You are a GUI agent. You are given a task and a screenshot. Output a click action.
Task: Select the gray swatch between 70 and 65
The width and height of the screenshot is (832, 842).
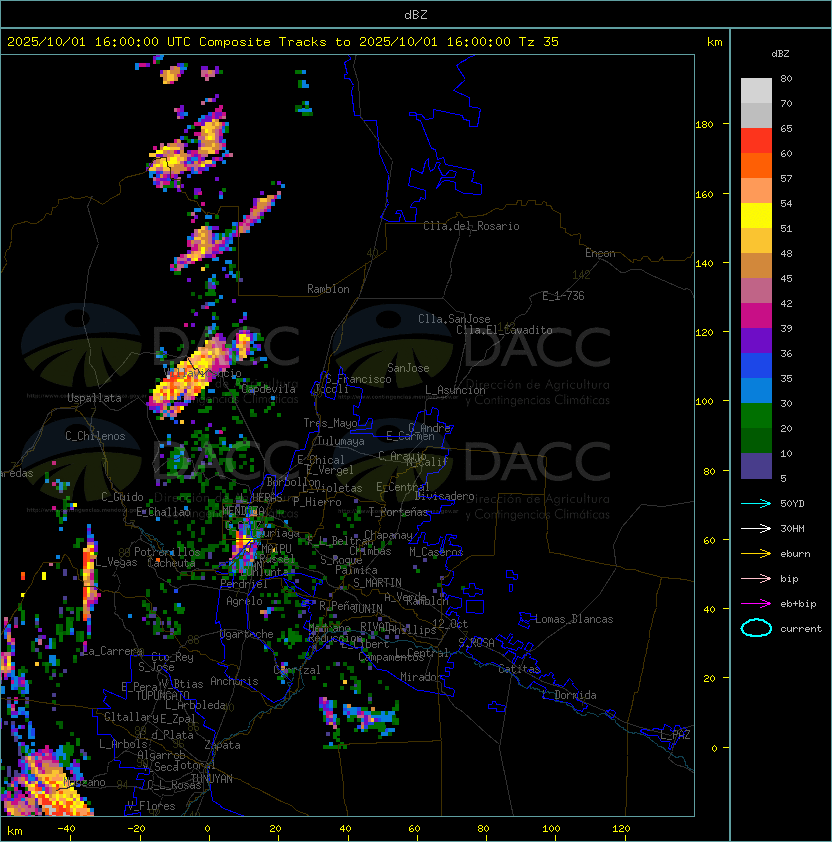[756, 115]
